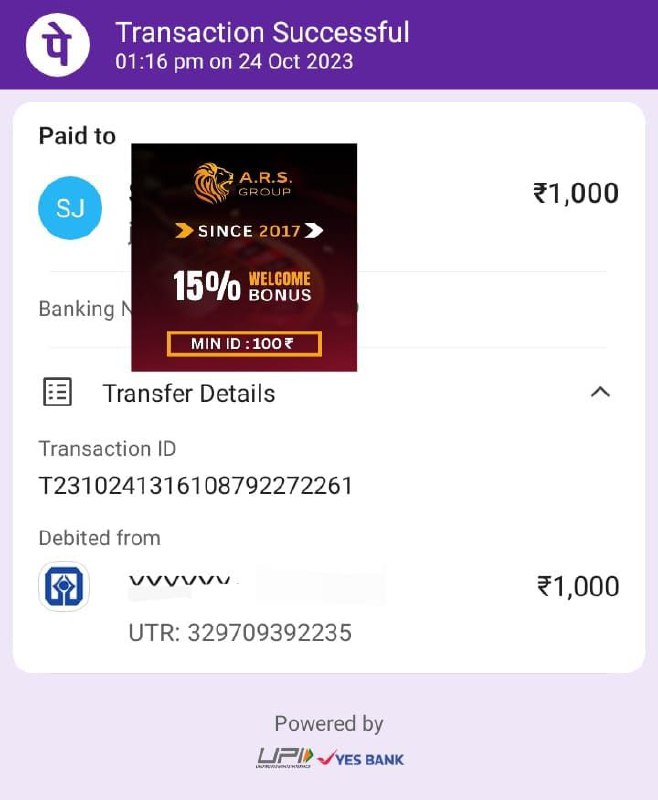Click the SJ recipient avatar
Image resolution: width=658 pixels, height=800 pixels.
coord(70,208)
